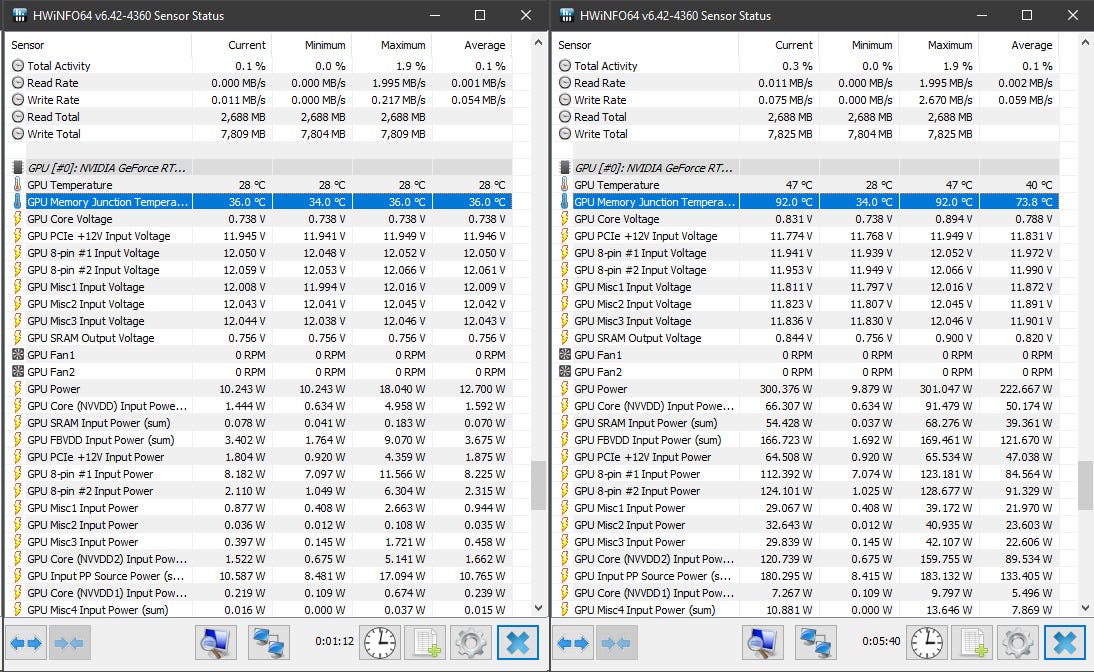Click the 18.040 W maximum value

(x=403, y=389)
